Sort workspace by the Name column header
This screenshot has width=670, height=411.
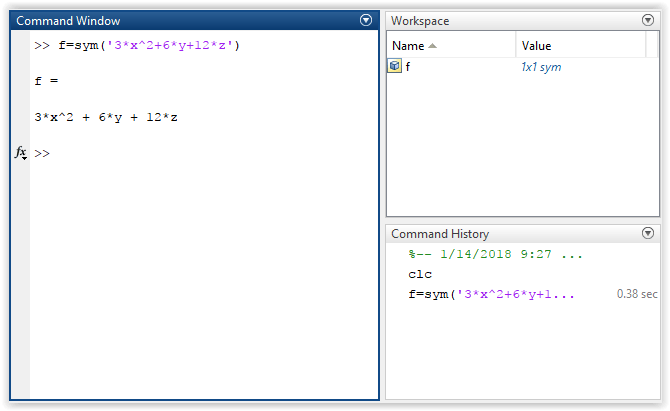(x=451, y=45)
